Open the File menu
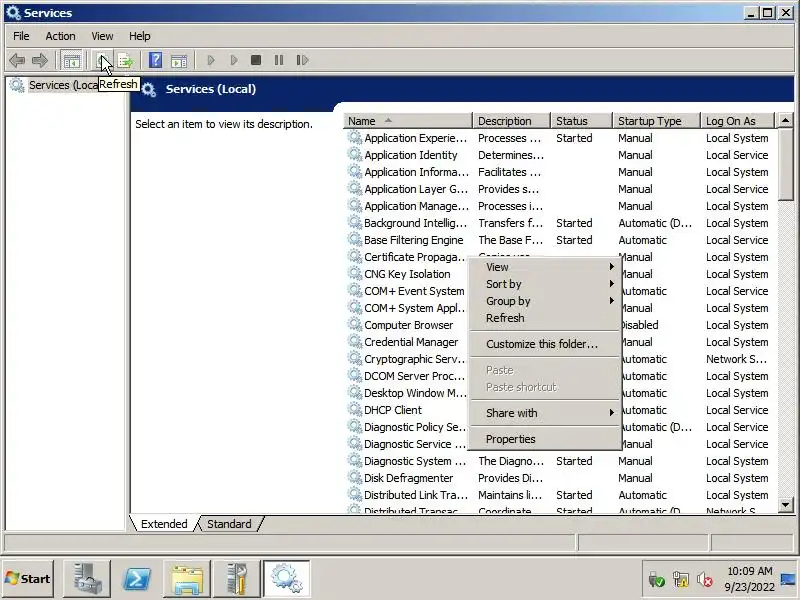The height and width of the screenshot is (600, 800). 21,36
